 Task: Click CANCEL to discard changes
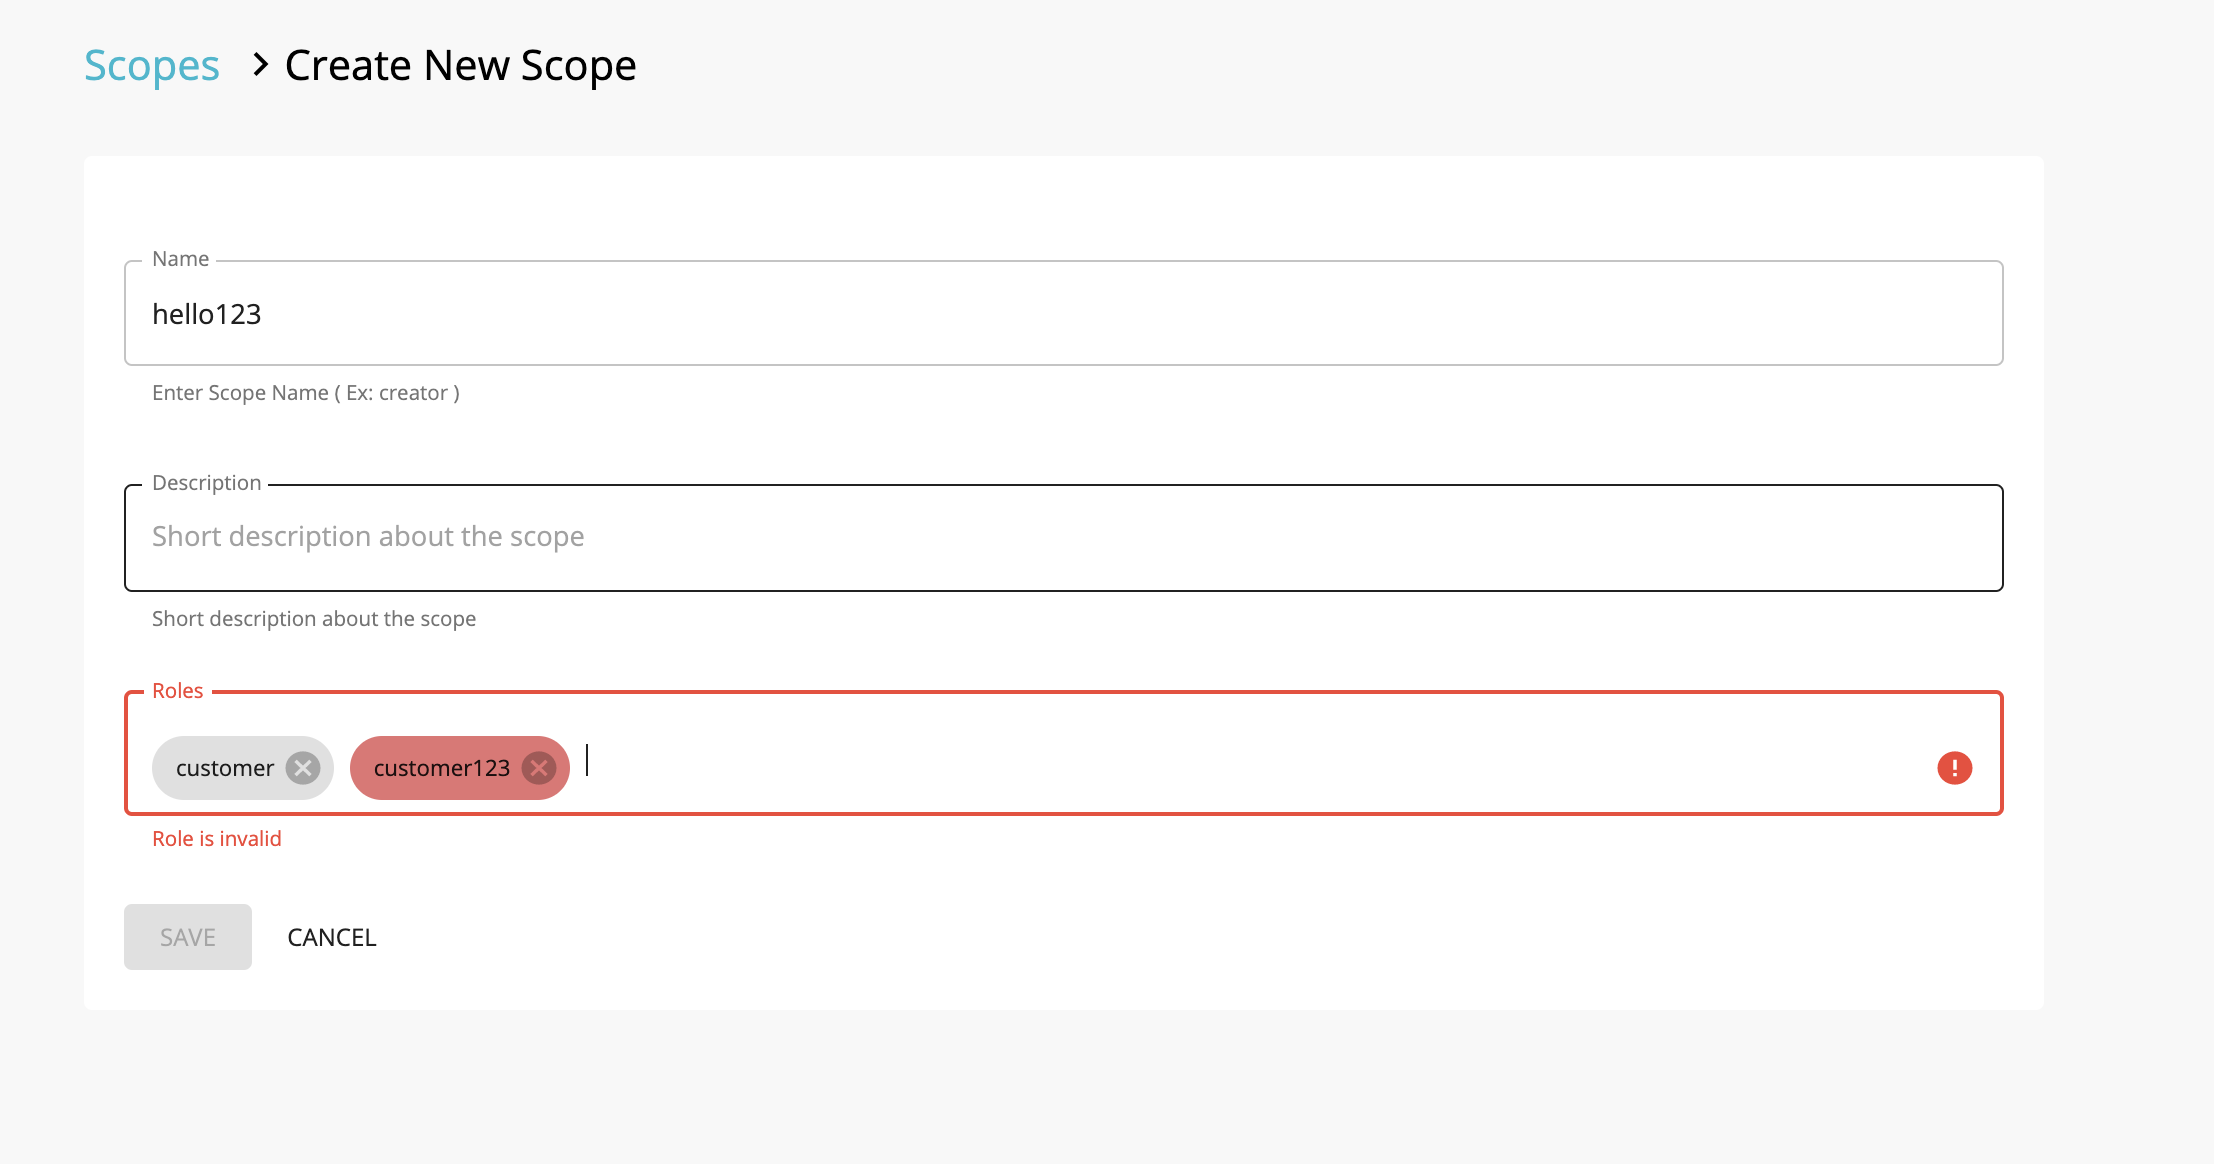(331, 937)
